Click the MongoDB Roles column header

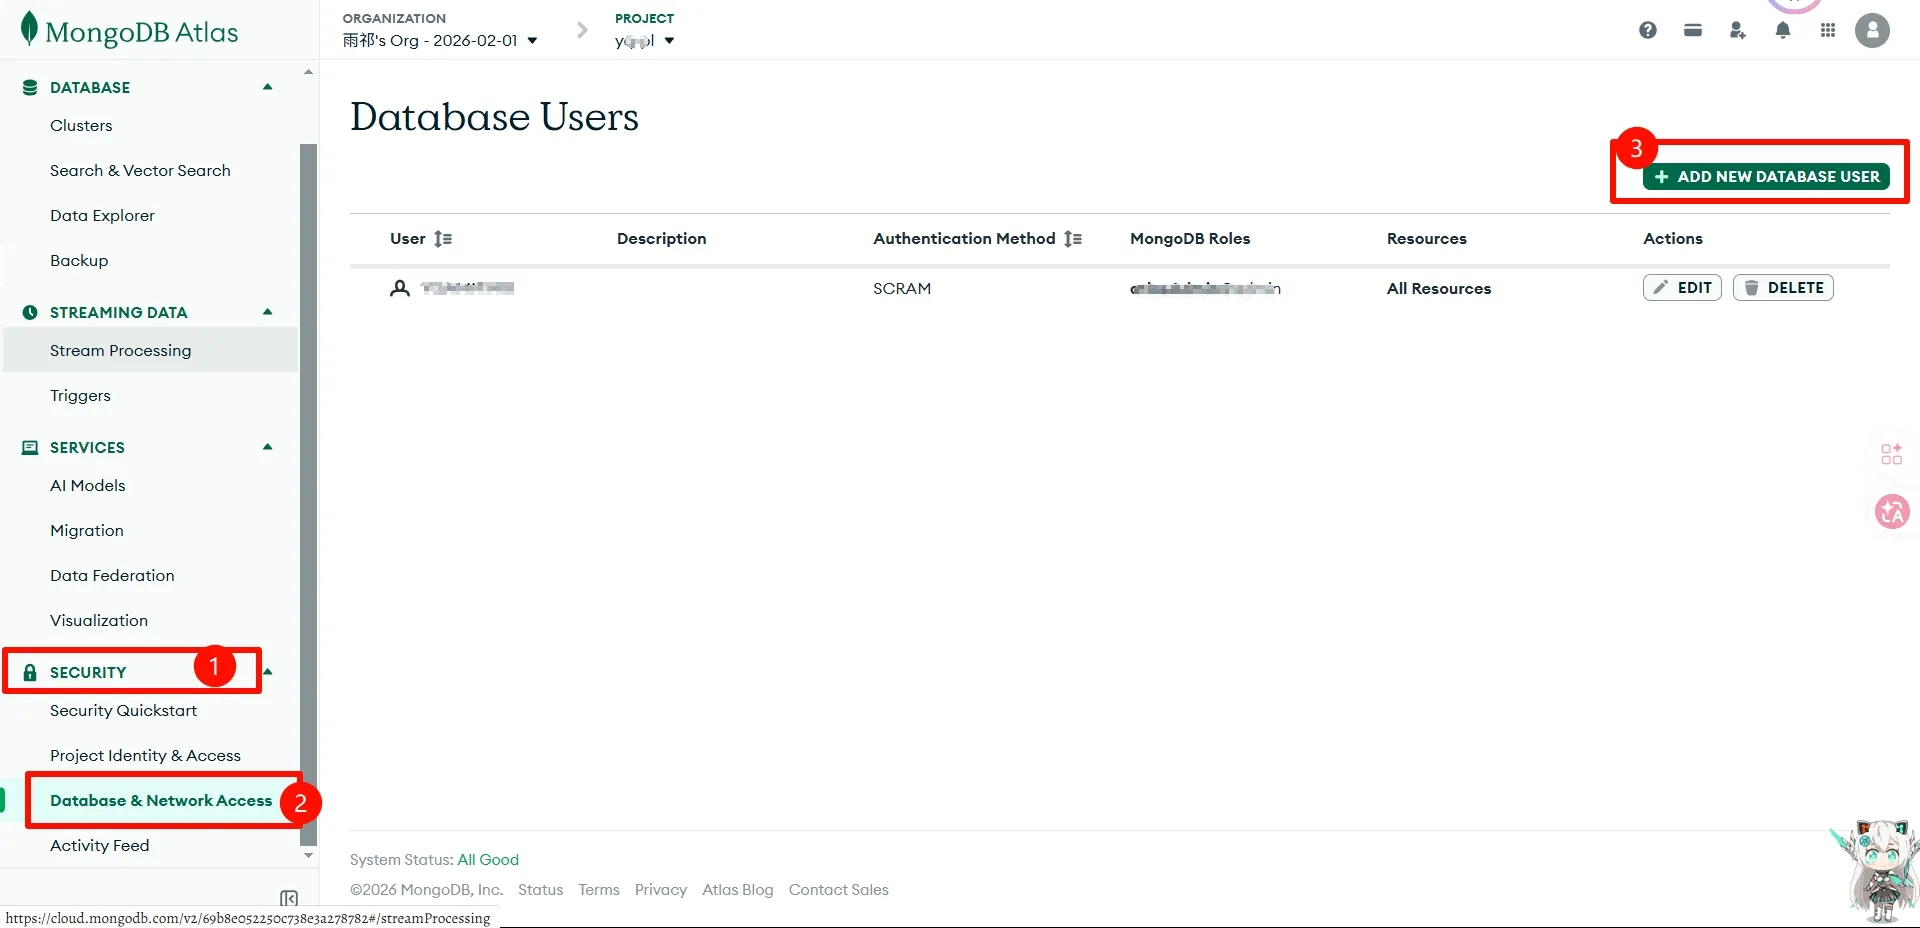click(1190, 239)
